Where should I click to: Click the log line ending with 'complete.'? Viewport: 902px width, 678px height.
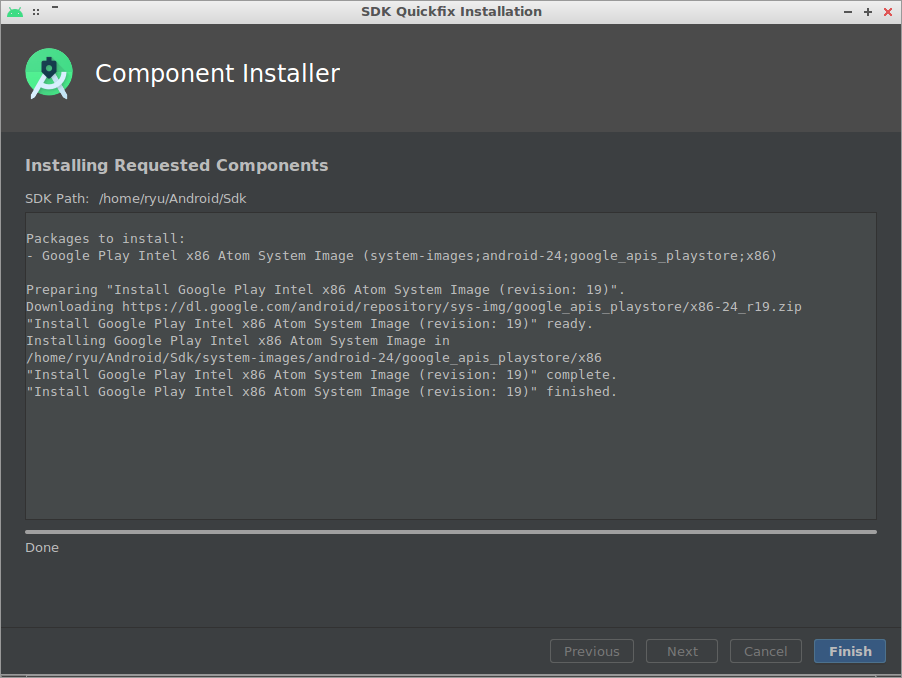click(321, 374)
